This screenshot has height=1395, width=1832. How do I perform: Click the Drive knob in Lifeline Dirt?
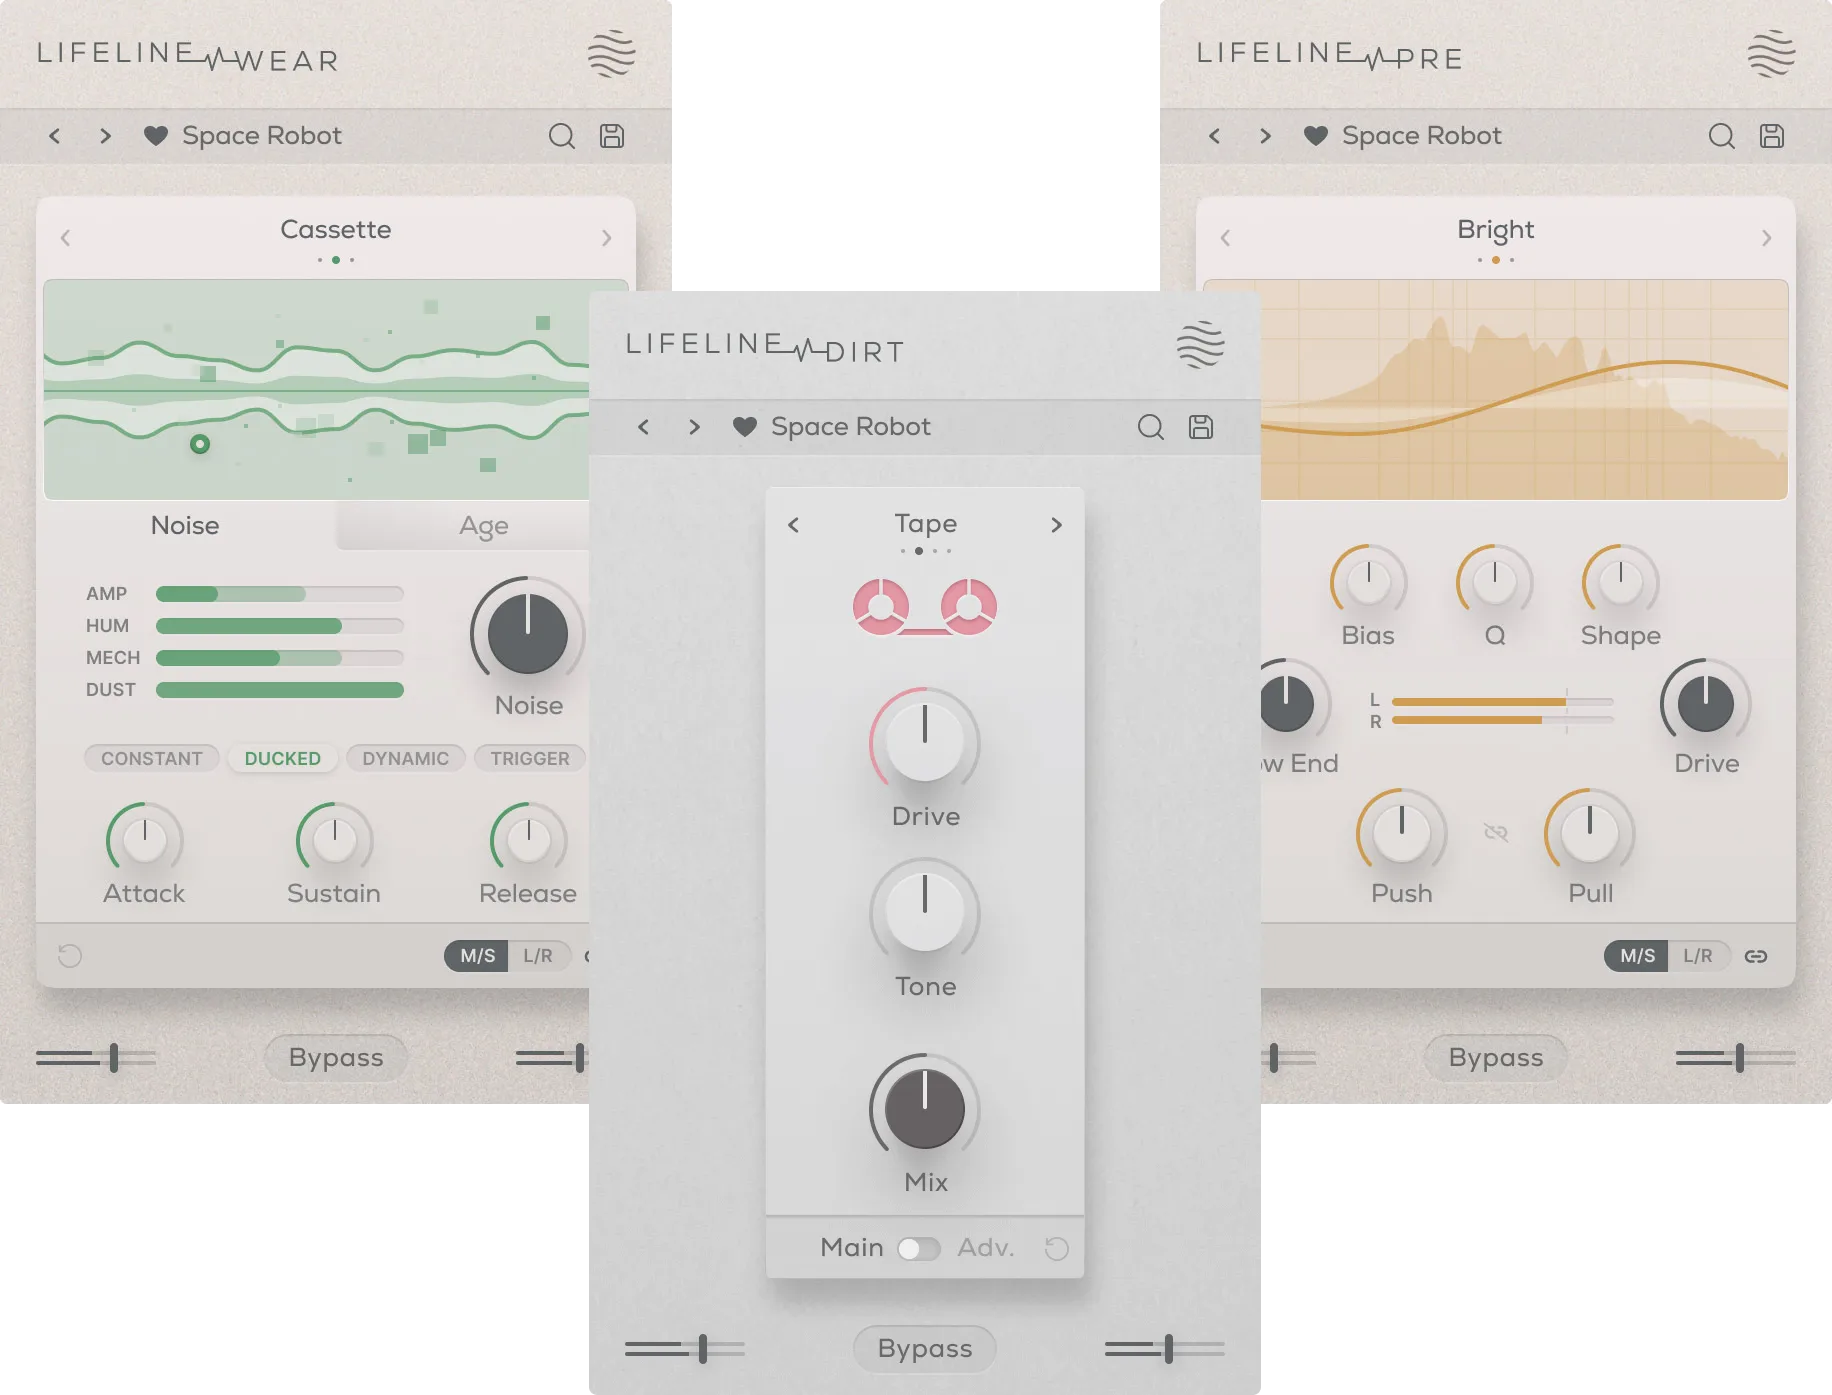click(x=924, y=742)
